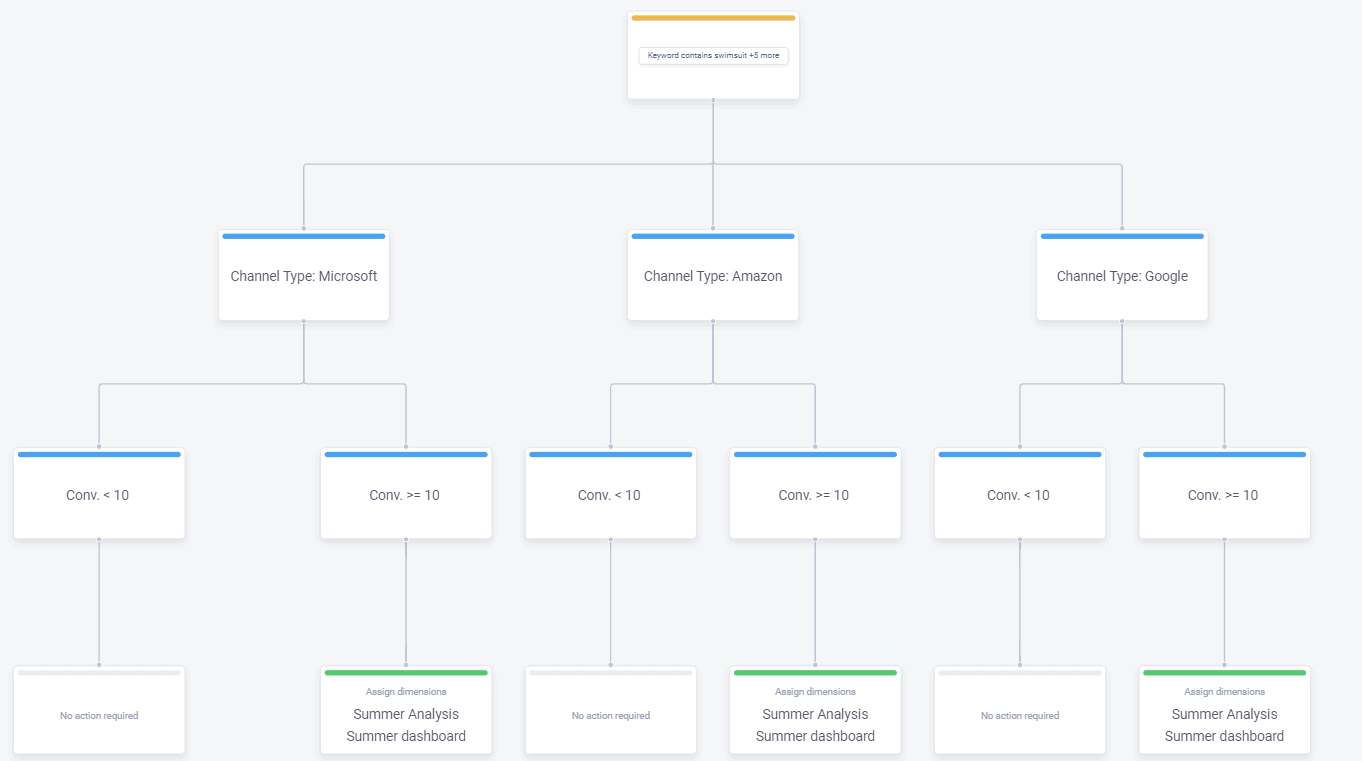Click the 'Keyword contains swimsuit +5 more' filter chip
The image size is (1362, 761).
(713, 56)
